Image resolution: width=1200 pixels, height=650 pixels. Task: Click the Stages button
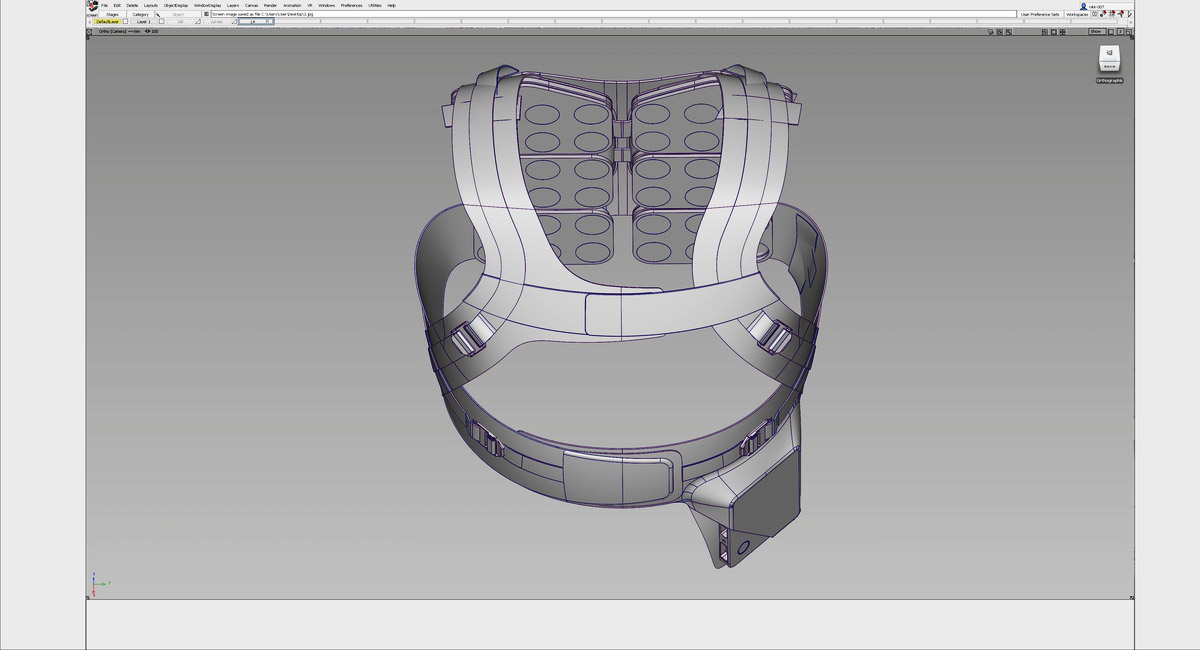click(113, 14)
